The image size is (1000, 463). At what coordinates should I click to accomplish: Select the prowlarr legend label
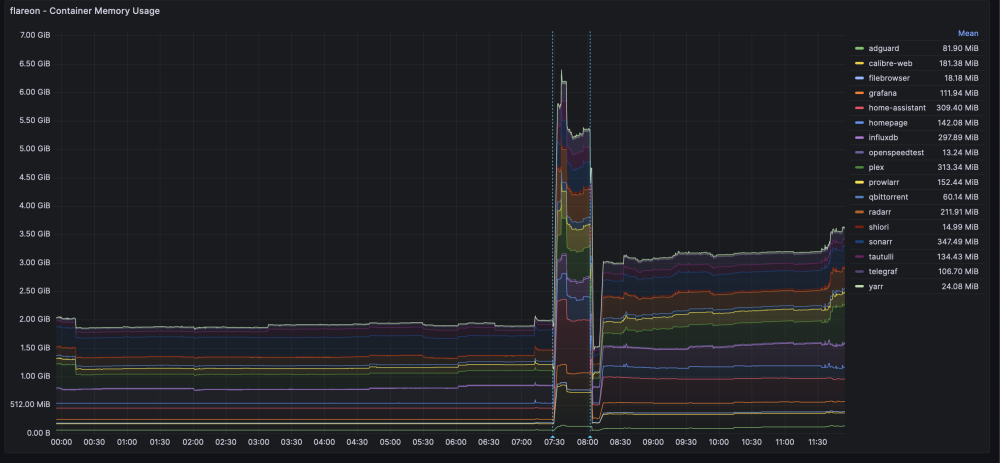pos(884,182)
